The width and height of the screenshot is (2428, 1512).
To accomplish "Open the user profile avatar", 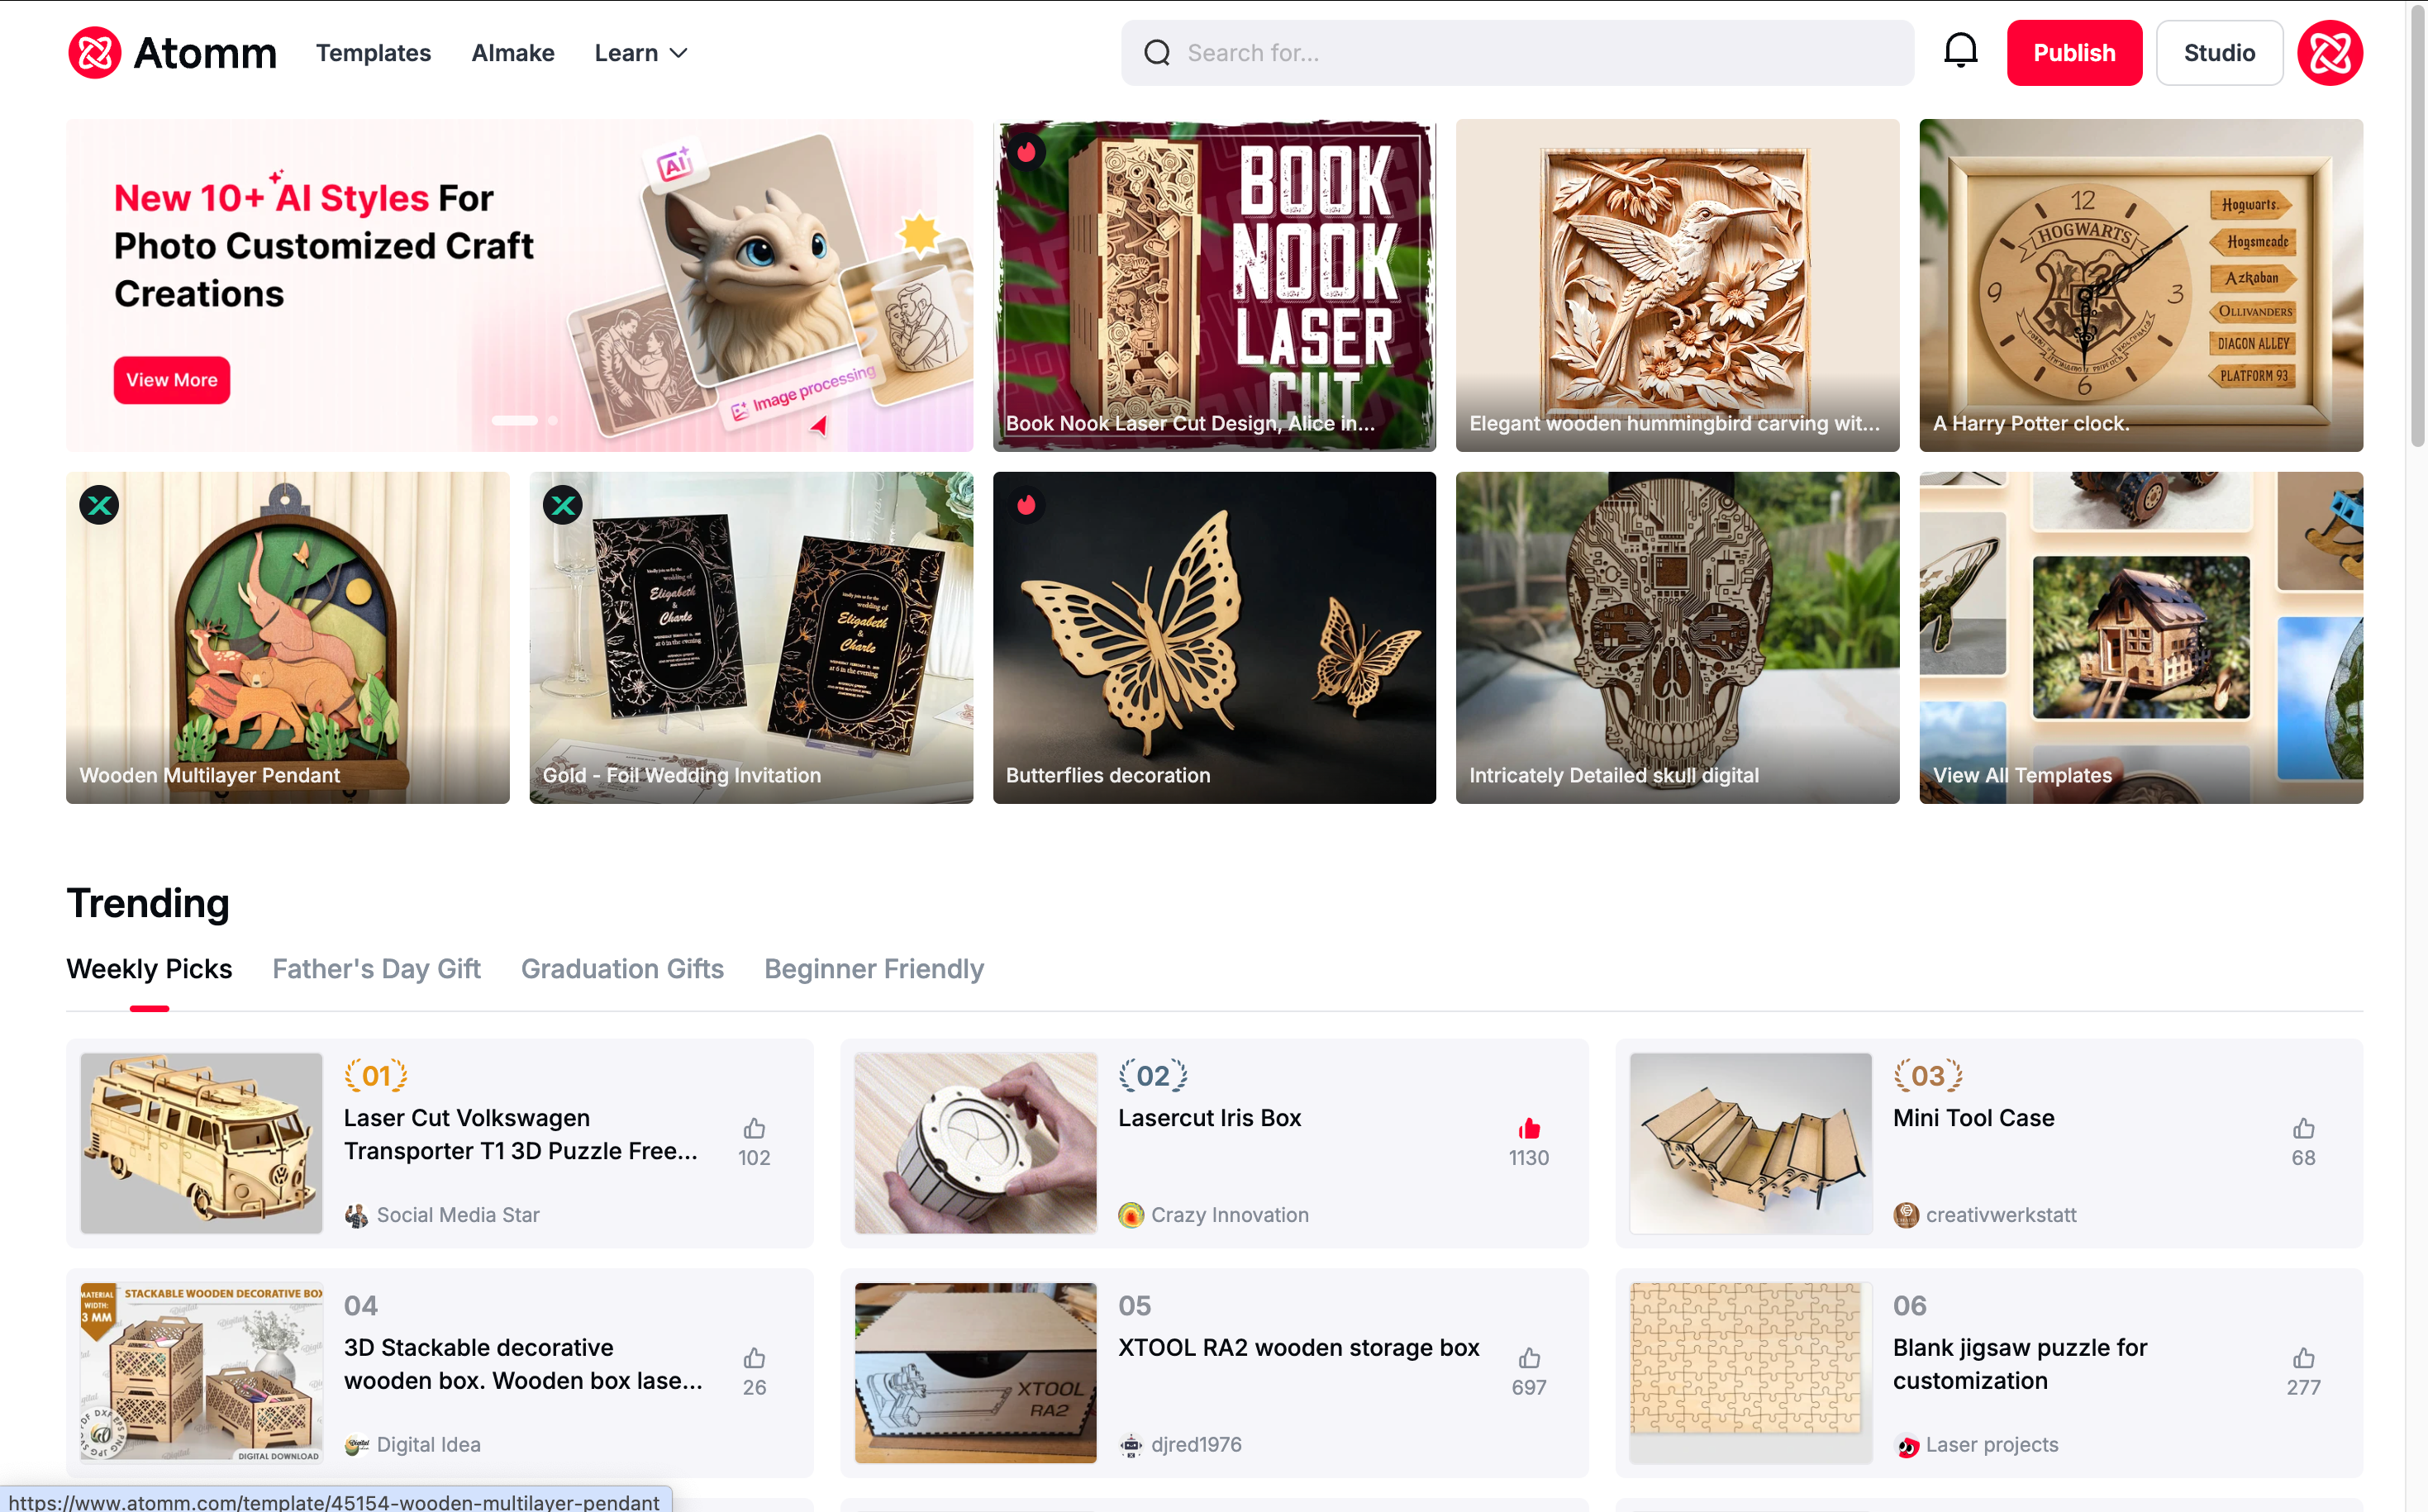I will (x=2330, y=53).
